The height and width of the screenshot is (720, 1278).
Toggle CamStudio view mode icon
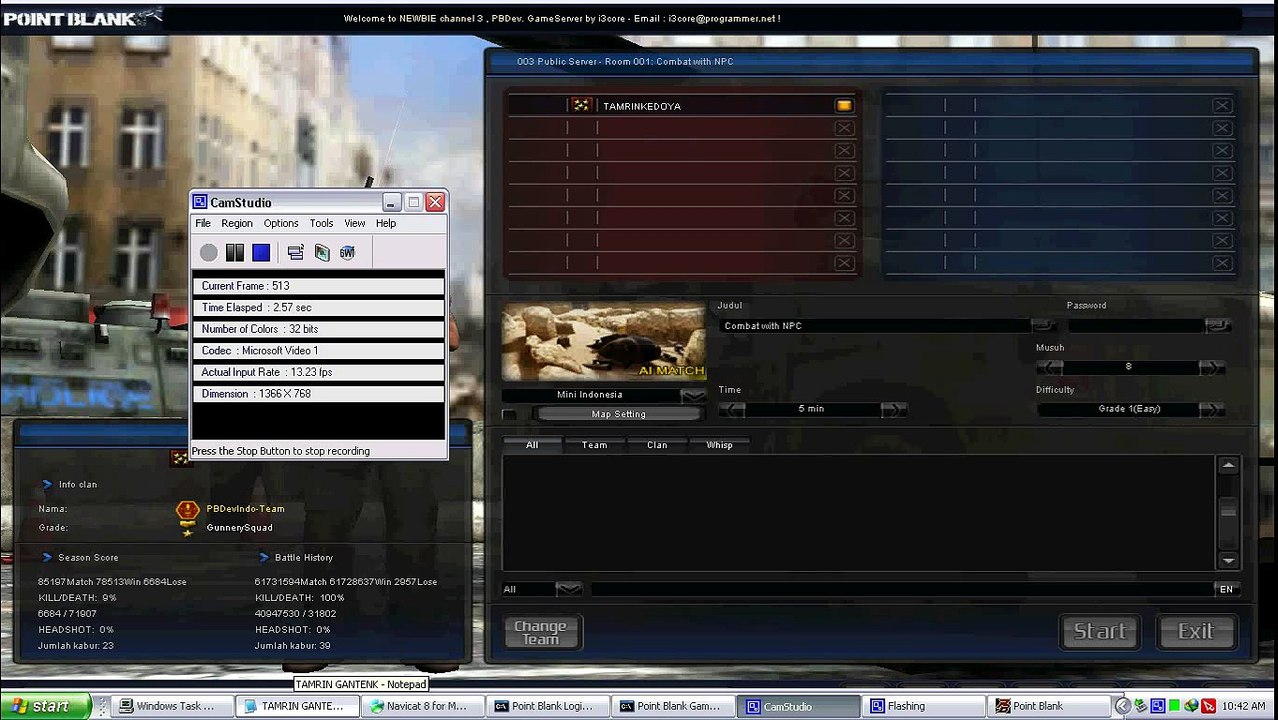point(295,253)
